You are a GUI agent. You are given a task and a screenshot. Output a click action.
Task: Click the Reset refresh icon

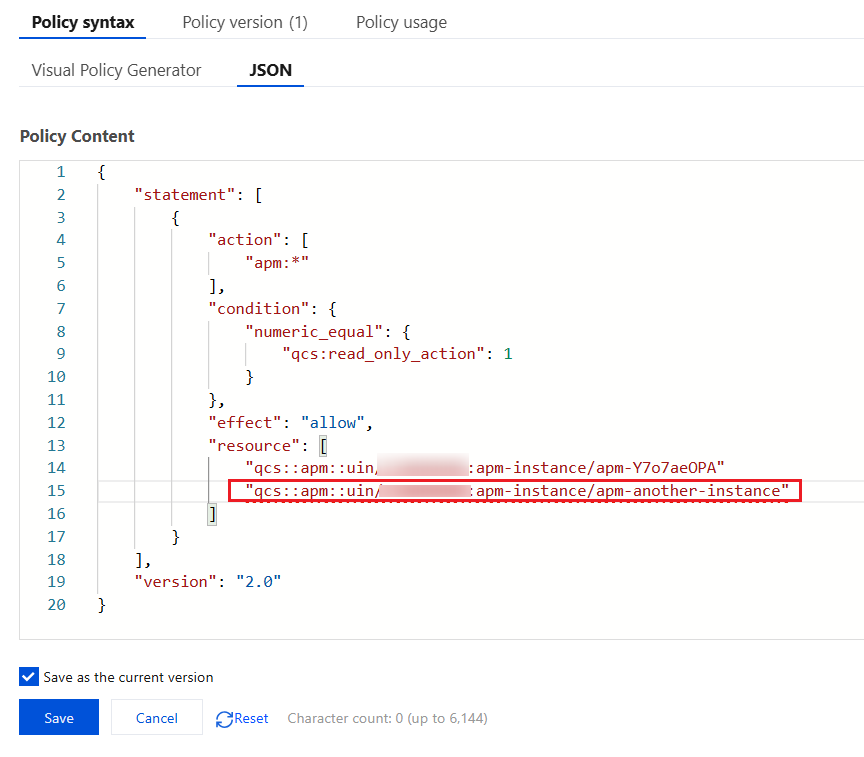(225, 718)
